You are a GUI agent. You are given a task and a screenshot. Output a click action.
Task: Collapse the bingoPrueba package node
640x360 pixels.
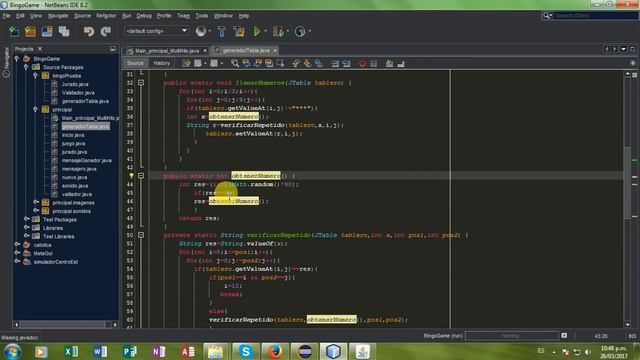point(36,76)
